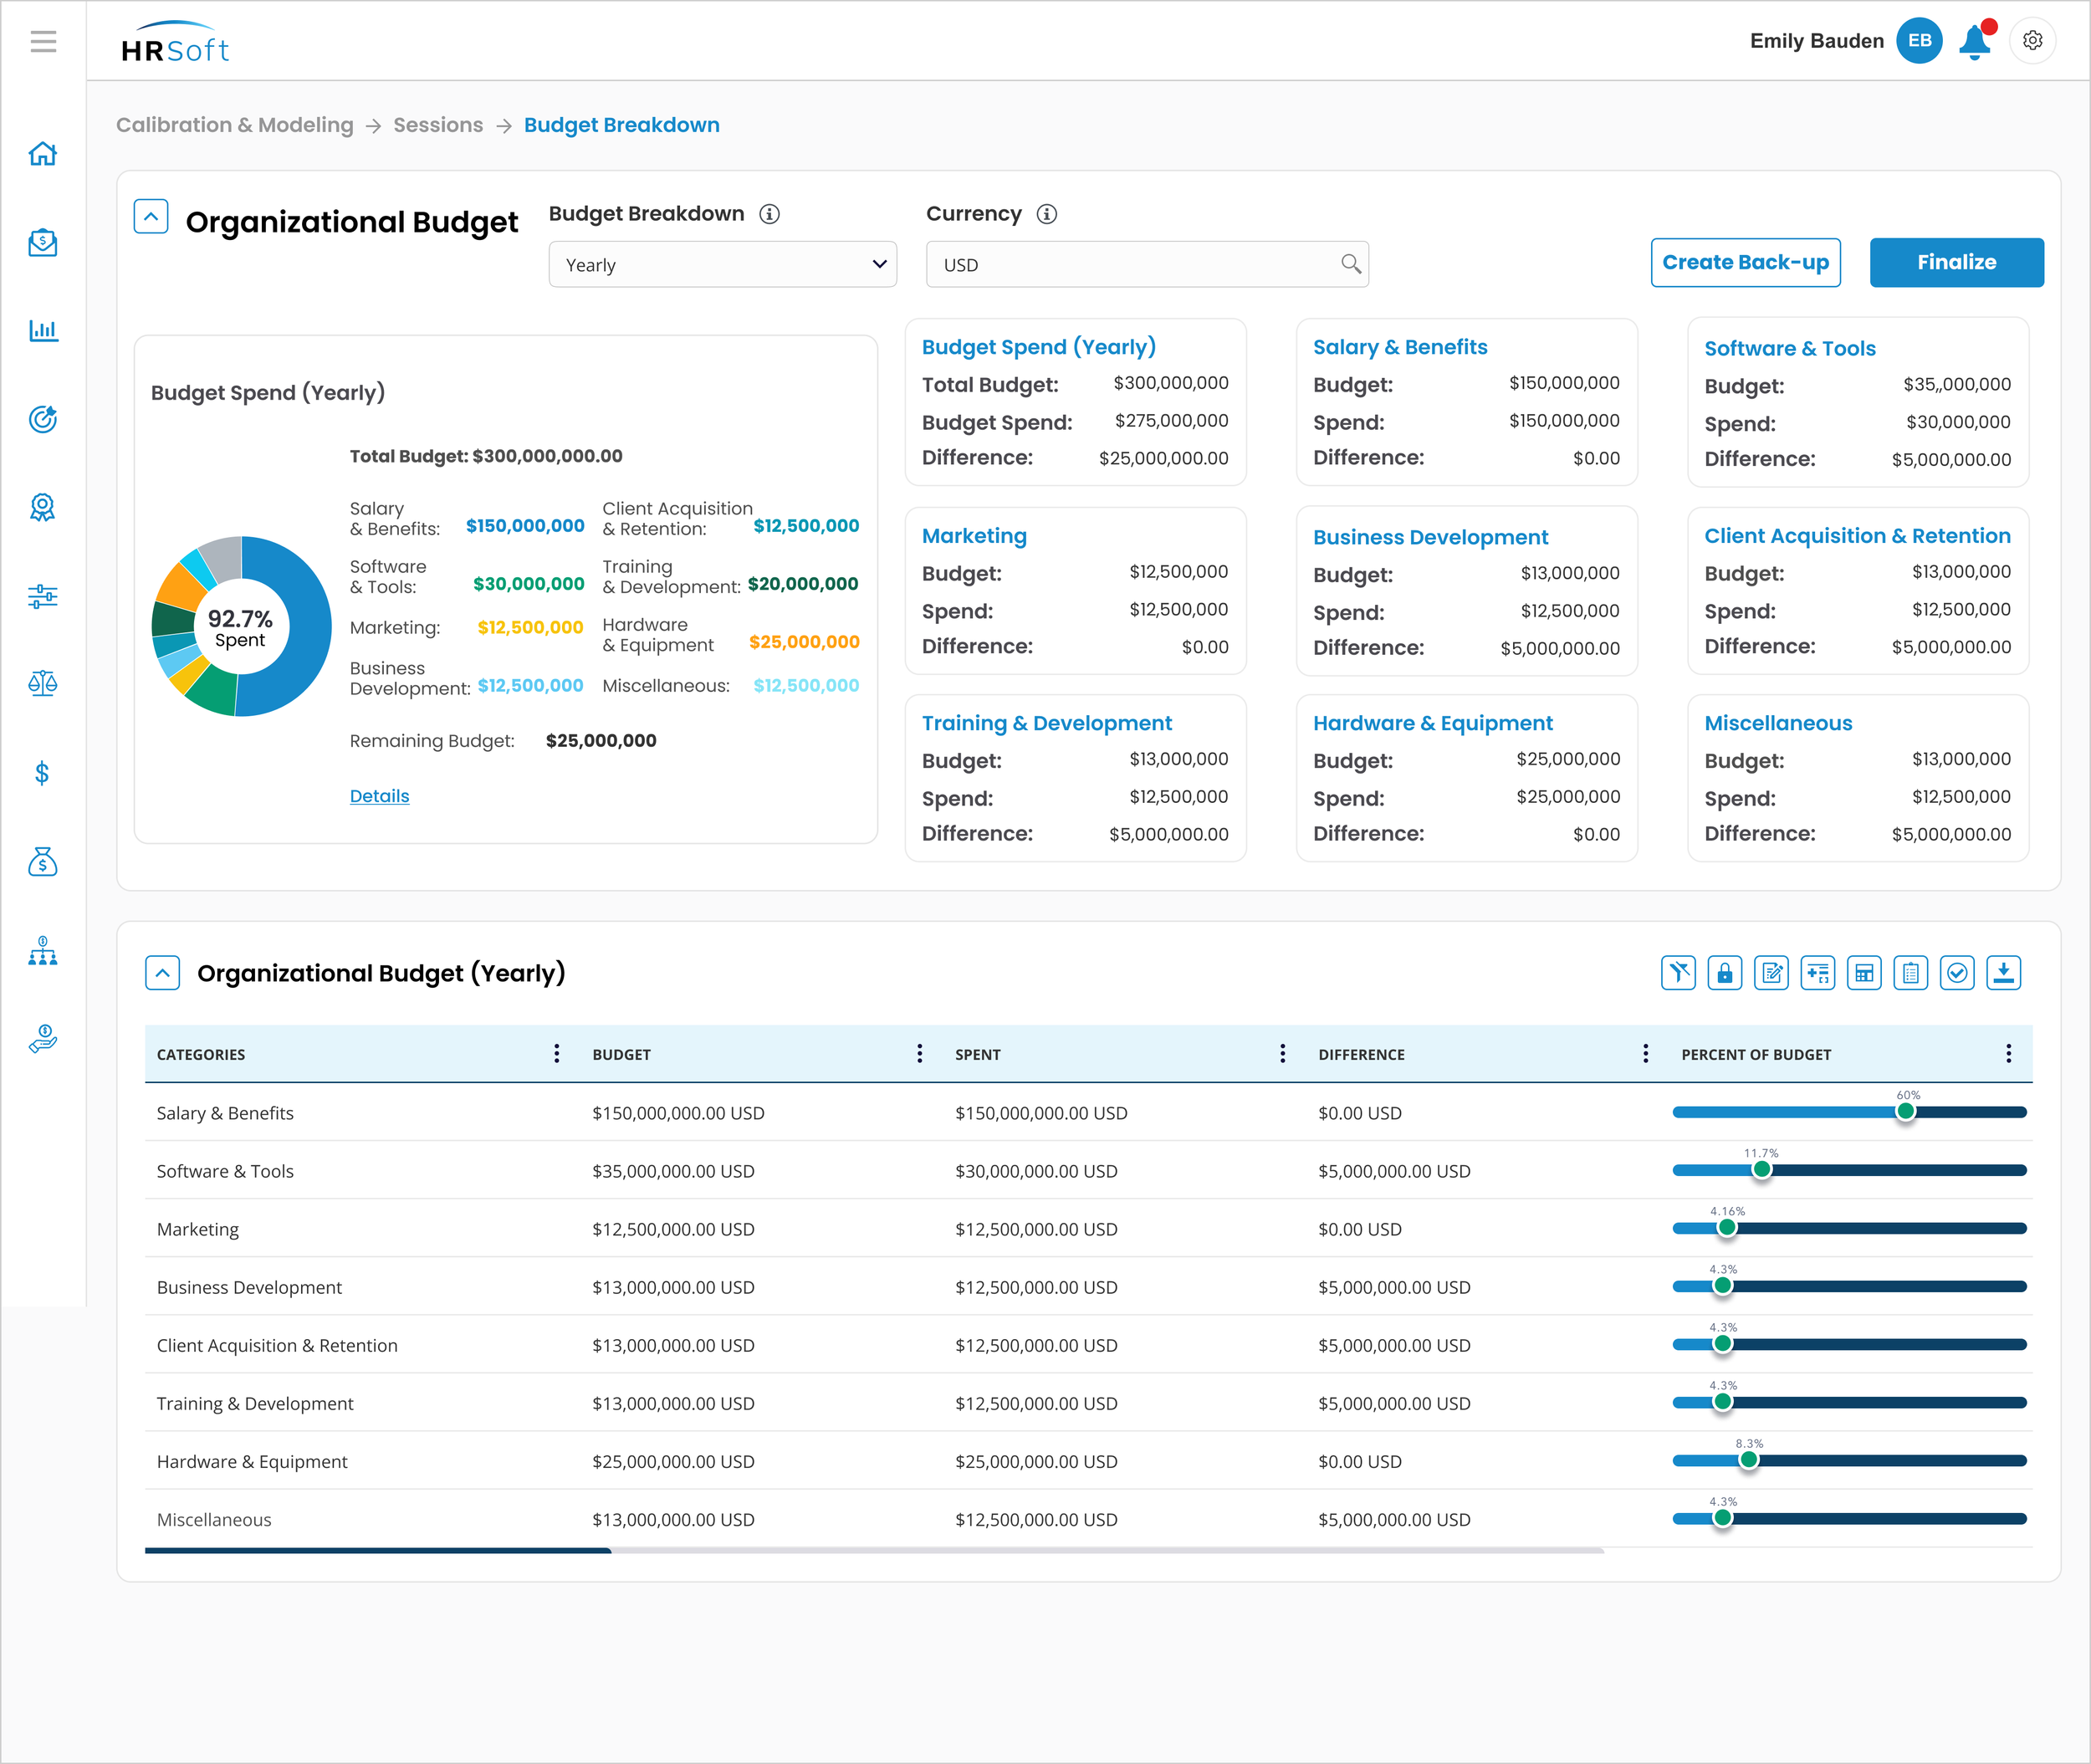Open the Details link under budget chart
Image resolution: width=2091 pixels, height=1764 pixels.
[379, 796]
